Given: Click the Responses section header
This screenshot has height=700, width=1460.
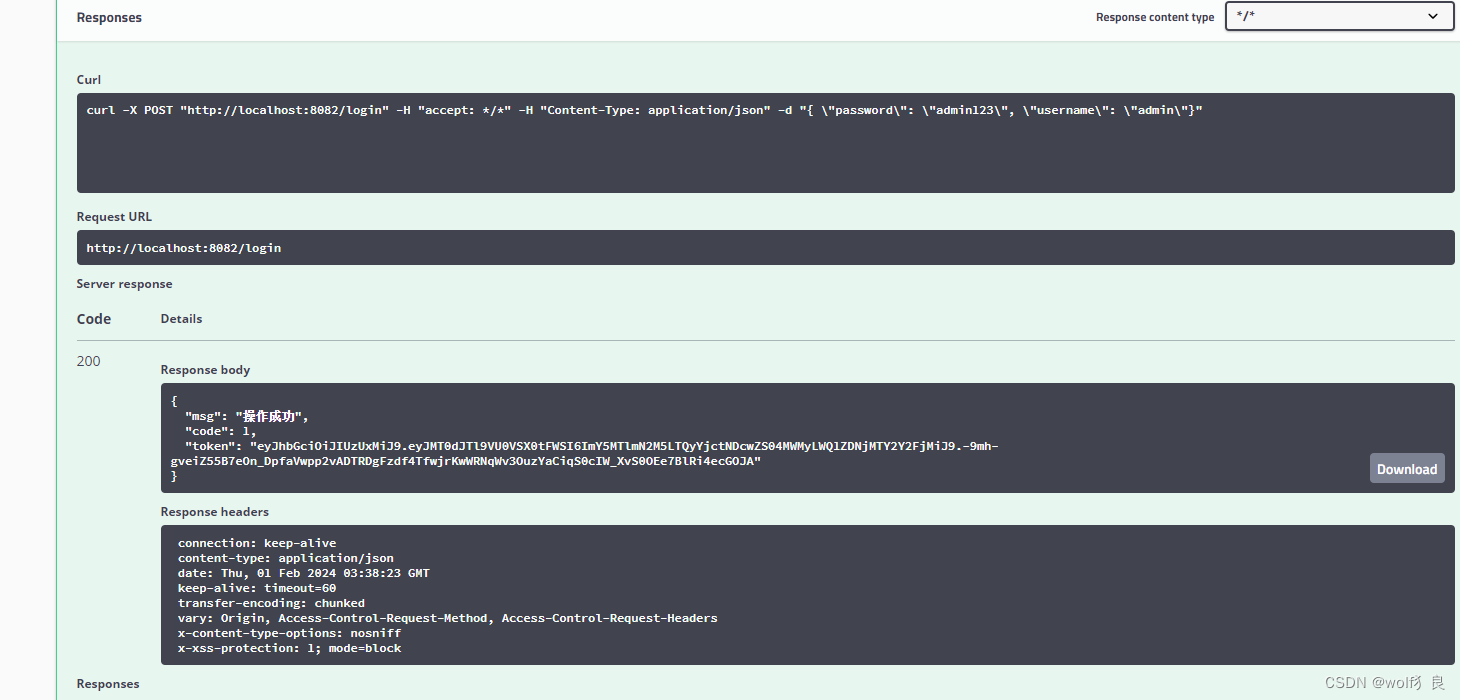Looking at the screenshot, I should 109,17.
